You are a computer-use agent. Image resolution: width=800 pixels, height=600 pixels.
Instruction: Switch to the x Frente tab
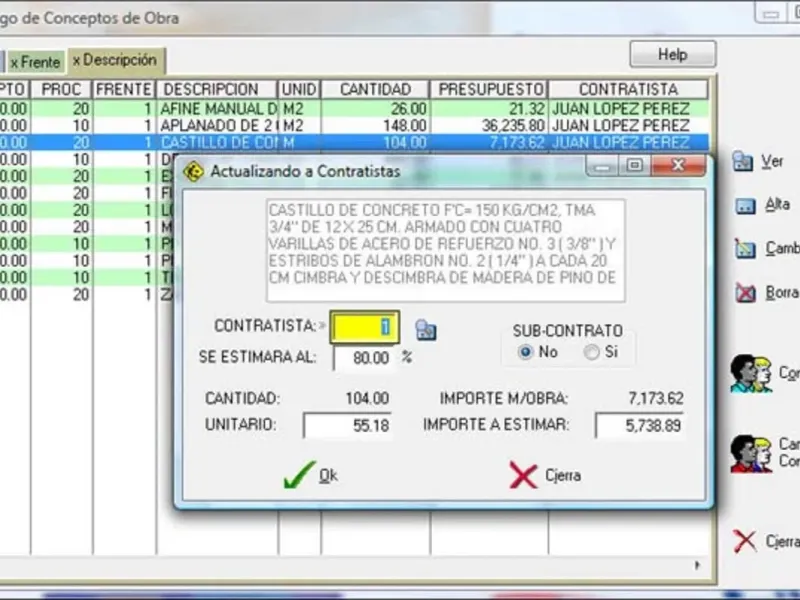coord(35,62)
